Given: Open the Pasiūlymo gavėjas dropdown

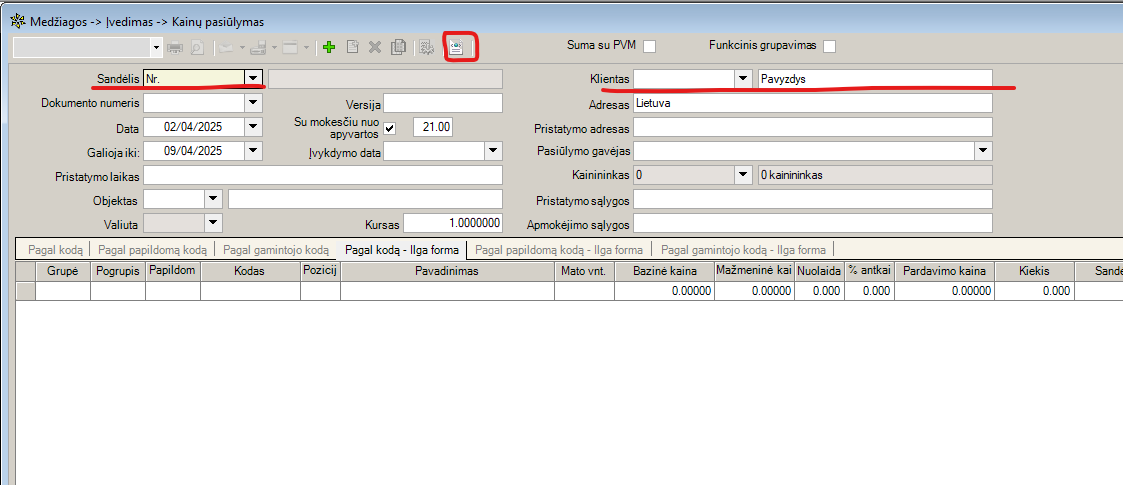Looking at the screenshot, I should 983,151.
